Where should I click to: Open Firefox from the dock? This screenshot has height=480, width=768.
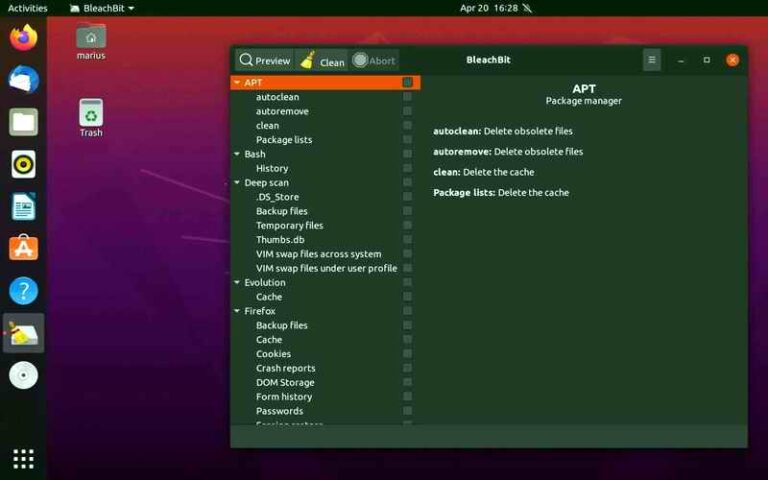(24, 38)
